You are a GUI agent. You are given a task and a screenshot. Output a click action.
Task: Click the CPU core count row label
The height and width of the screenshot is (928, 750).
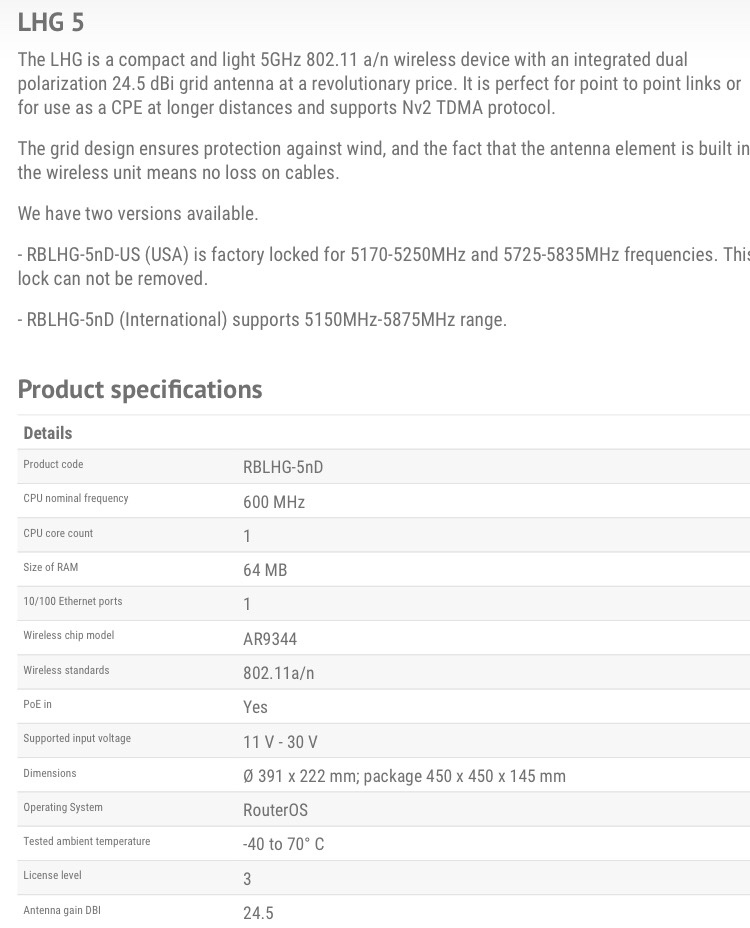[x=58, y=533]
